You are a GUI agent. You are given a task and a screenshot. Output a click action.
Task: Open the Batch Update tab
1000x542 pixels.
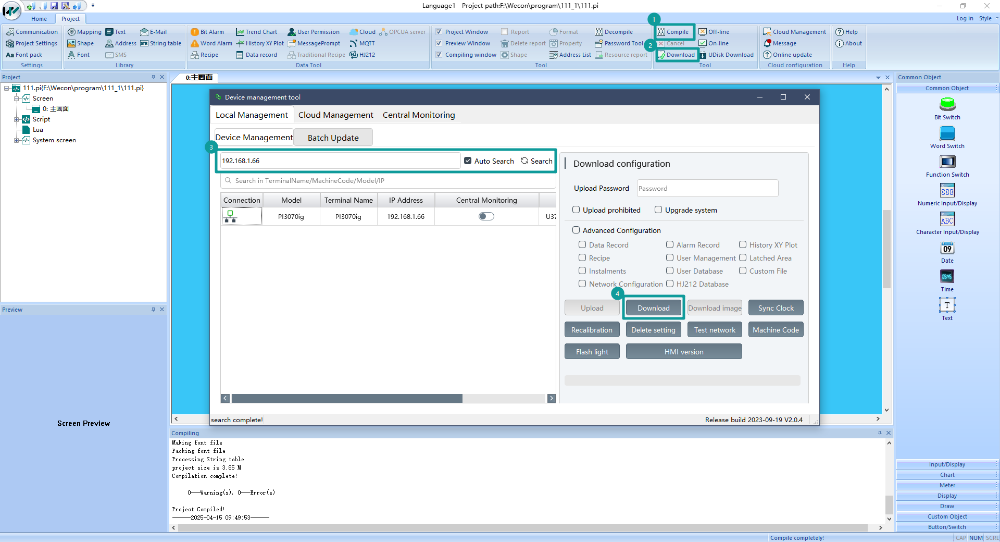tap(333, 138)
